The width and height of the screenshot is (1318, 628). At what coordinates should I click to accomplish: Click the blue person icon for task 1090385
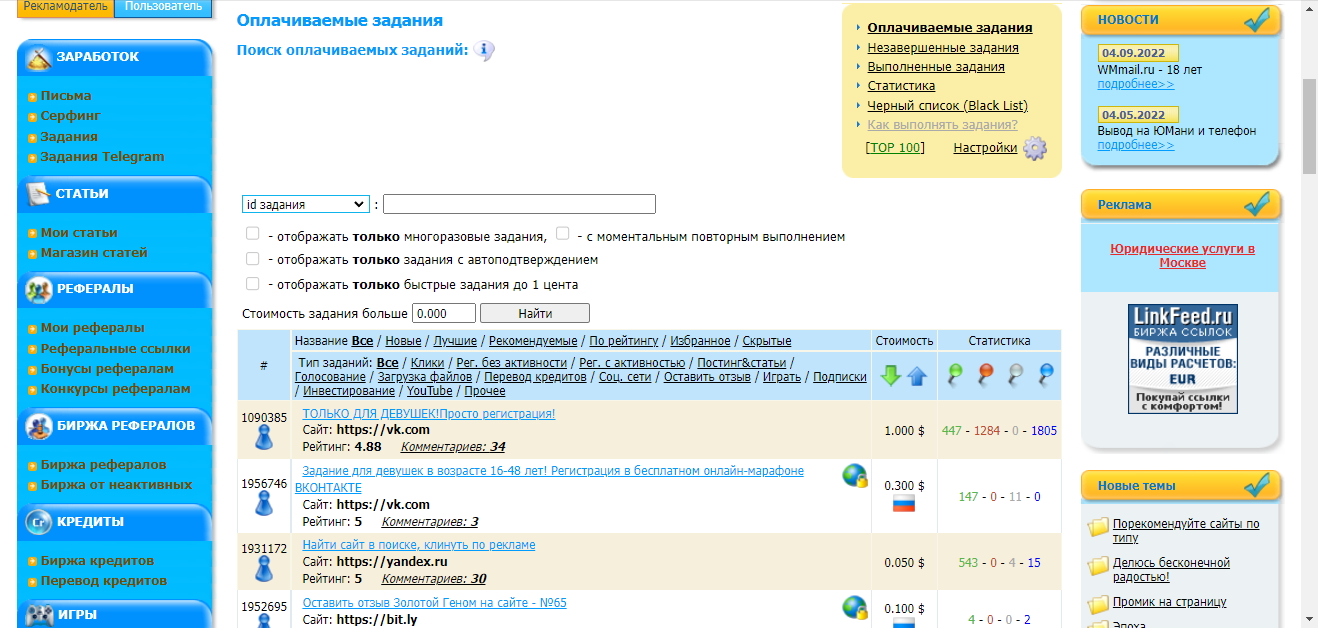coord(264,438)
